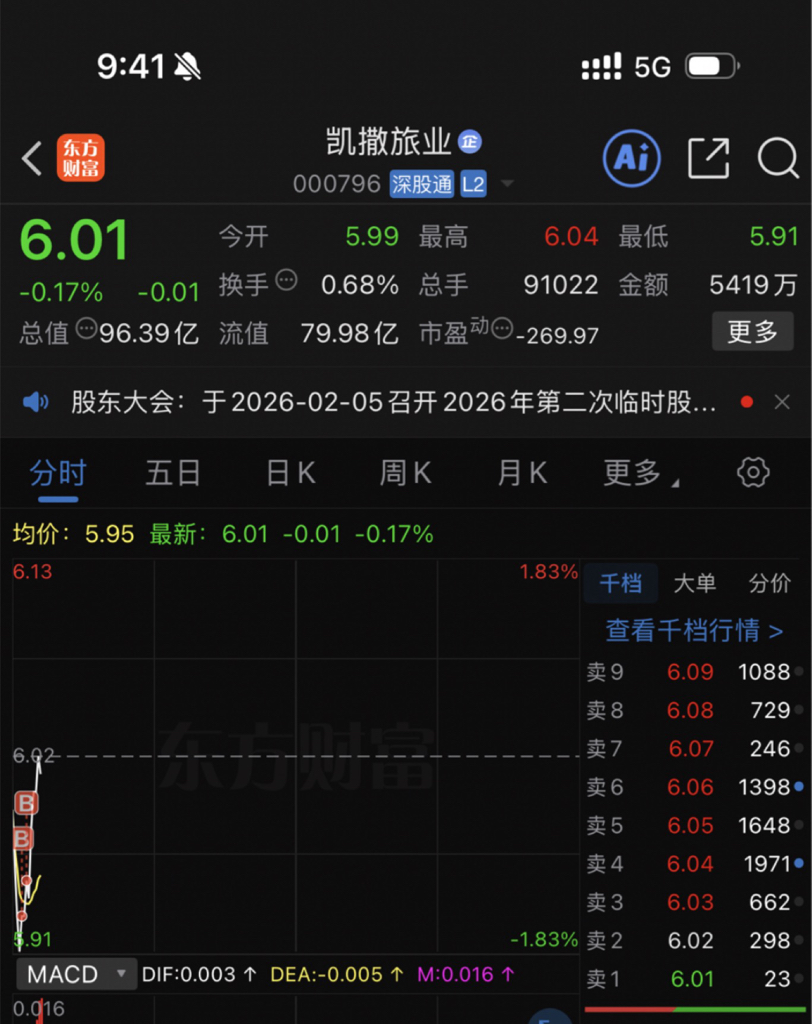Tap the 更多 button in quote panel
This screenshot has height=1024, width=812.
[753, 331]
